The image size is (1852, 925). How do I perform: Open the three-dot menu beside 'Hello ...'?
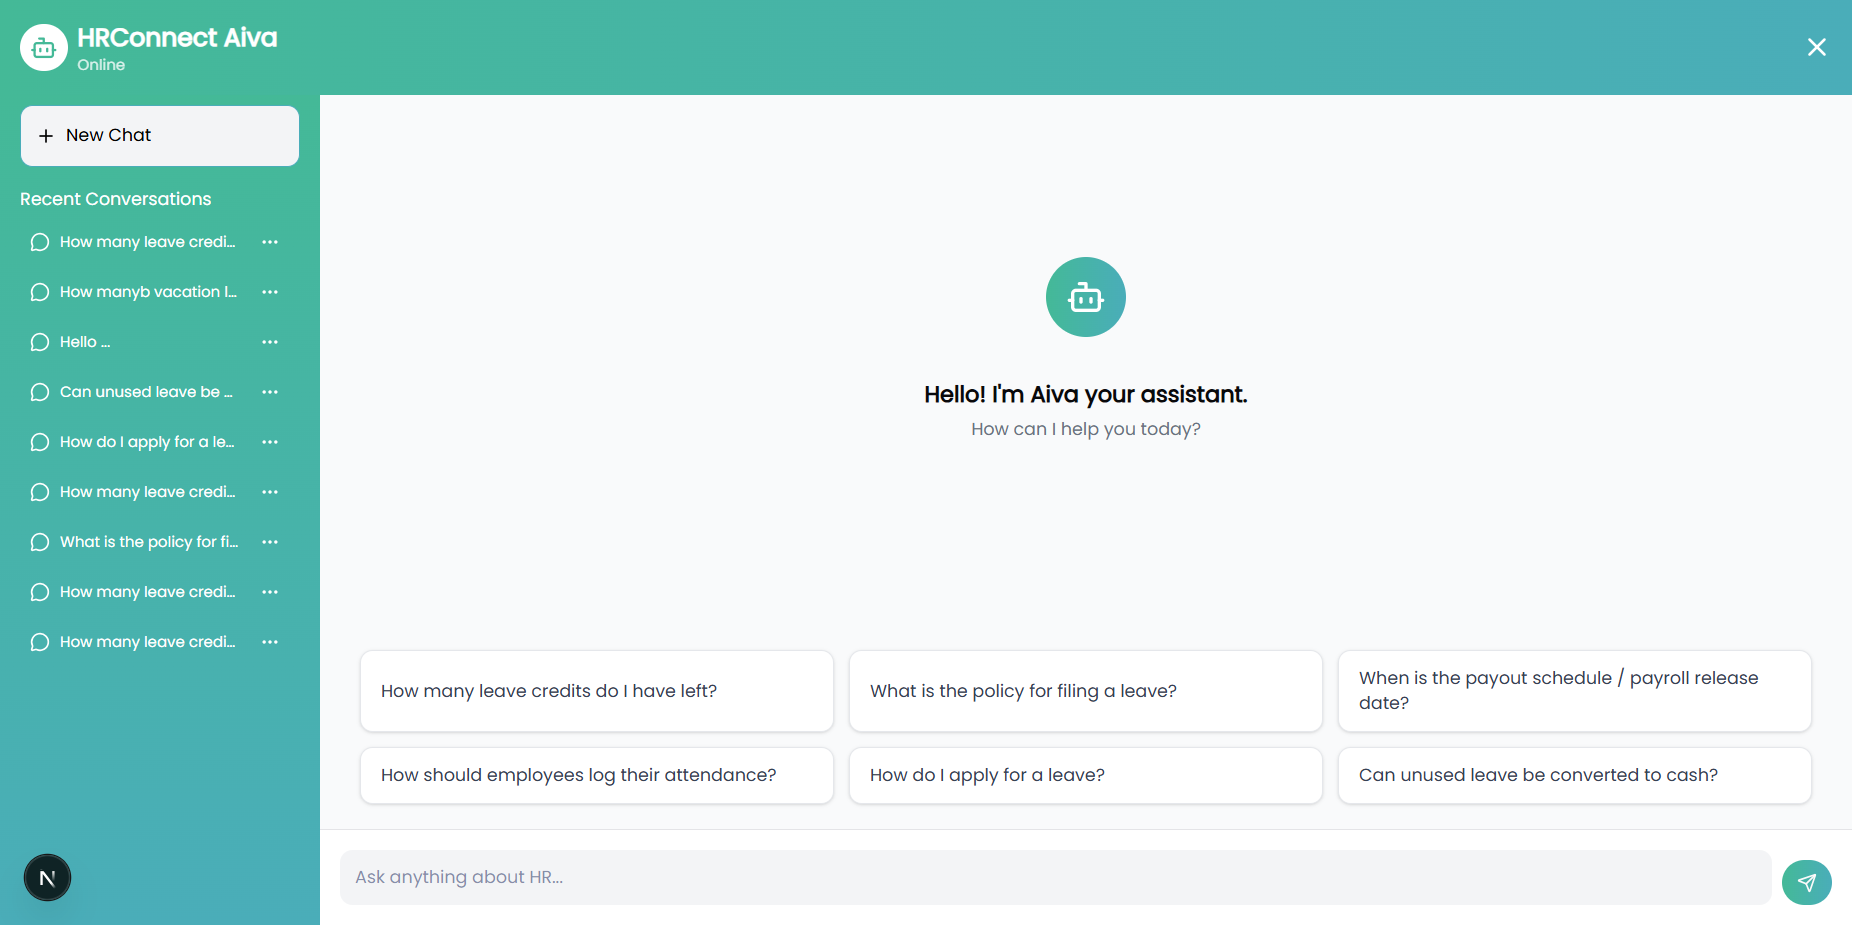[x=270, y=342]
